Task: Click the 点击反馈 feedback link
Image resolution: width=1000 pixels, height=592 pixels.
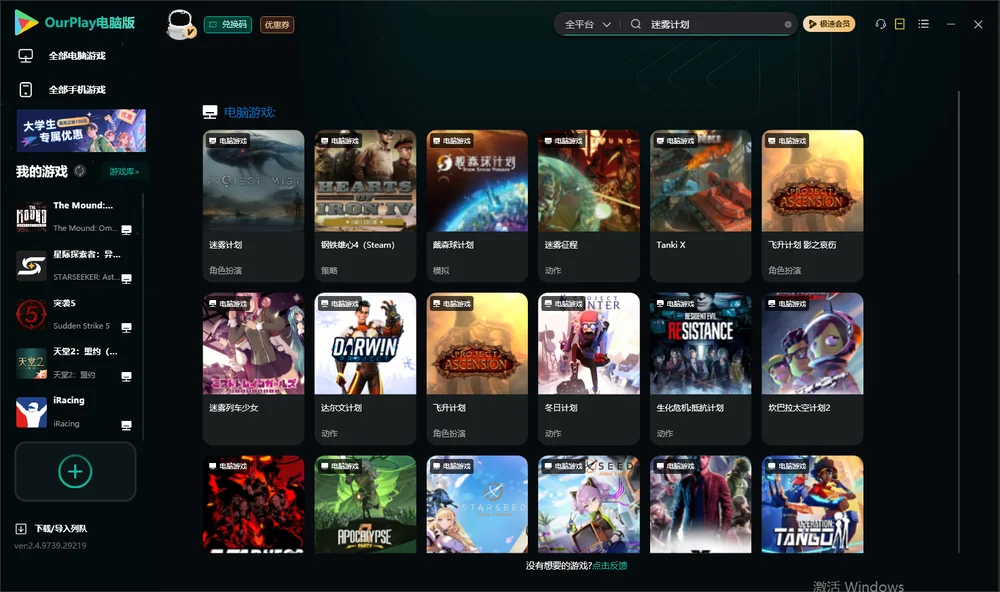Action: pyautogui.click(x=610, y=566)
